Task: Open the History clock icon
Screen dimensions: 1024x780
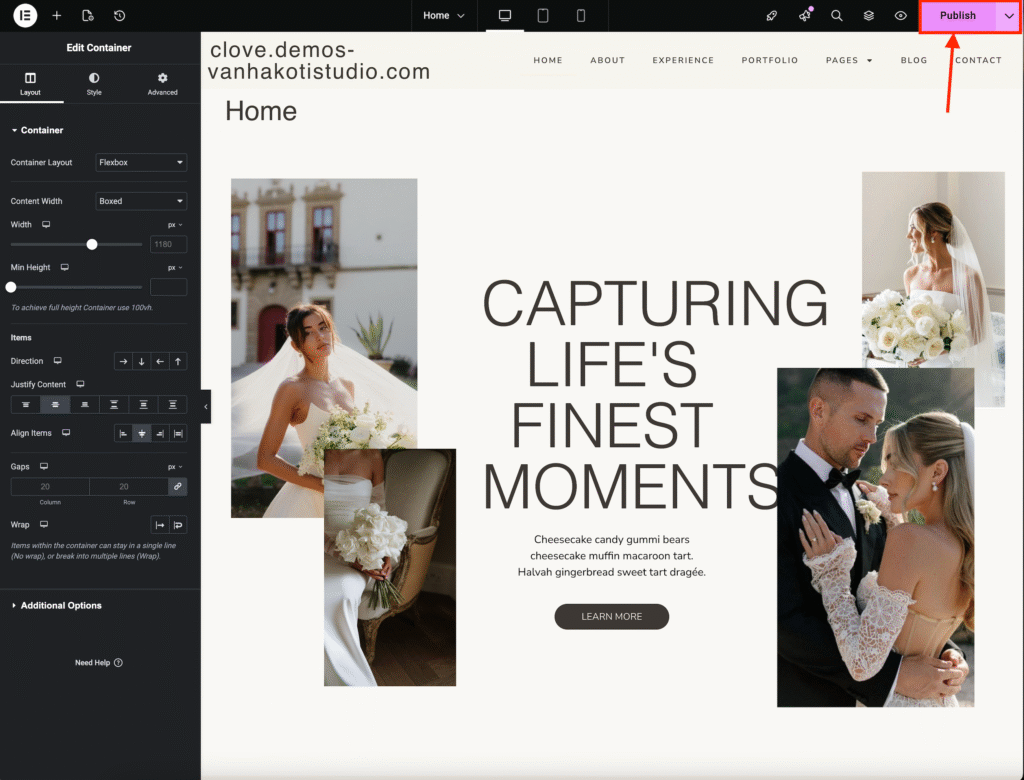Action: pyautogui.click(x=120, y=15)
